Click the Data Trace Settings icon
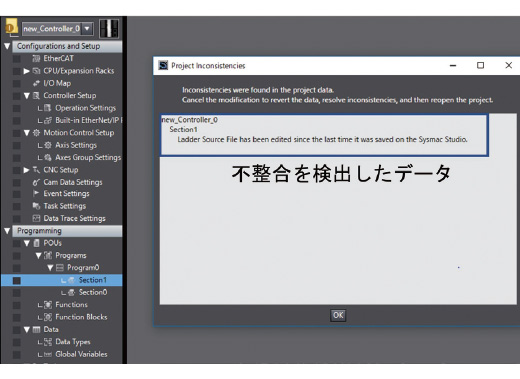Viewport: 520px width, 379px height. tap(36, 218)
